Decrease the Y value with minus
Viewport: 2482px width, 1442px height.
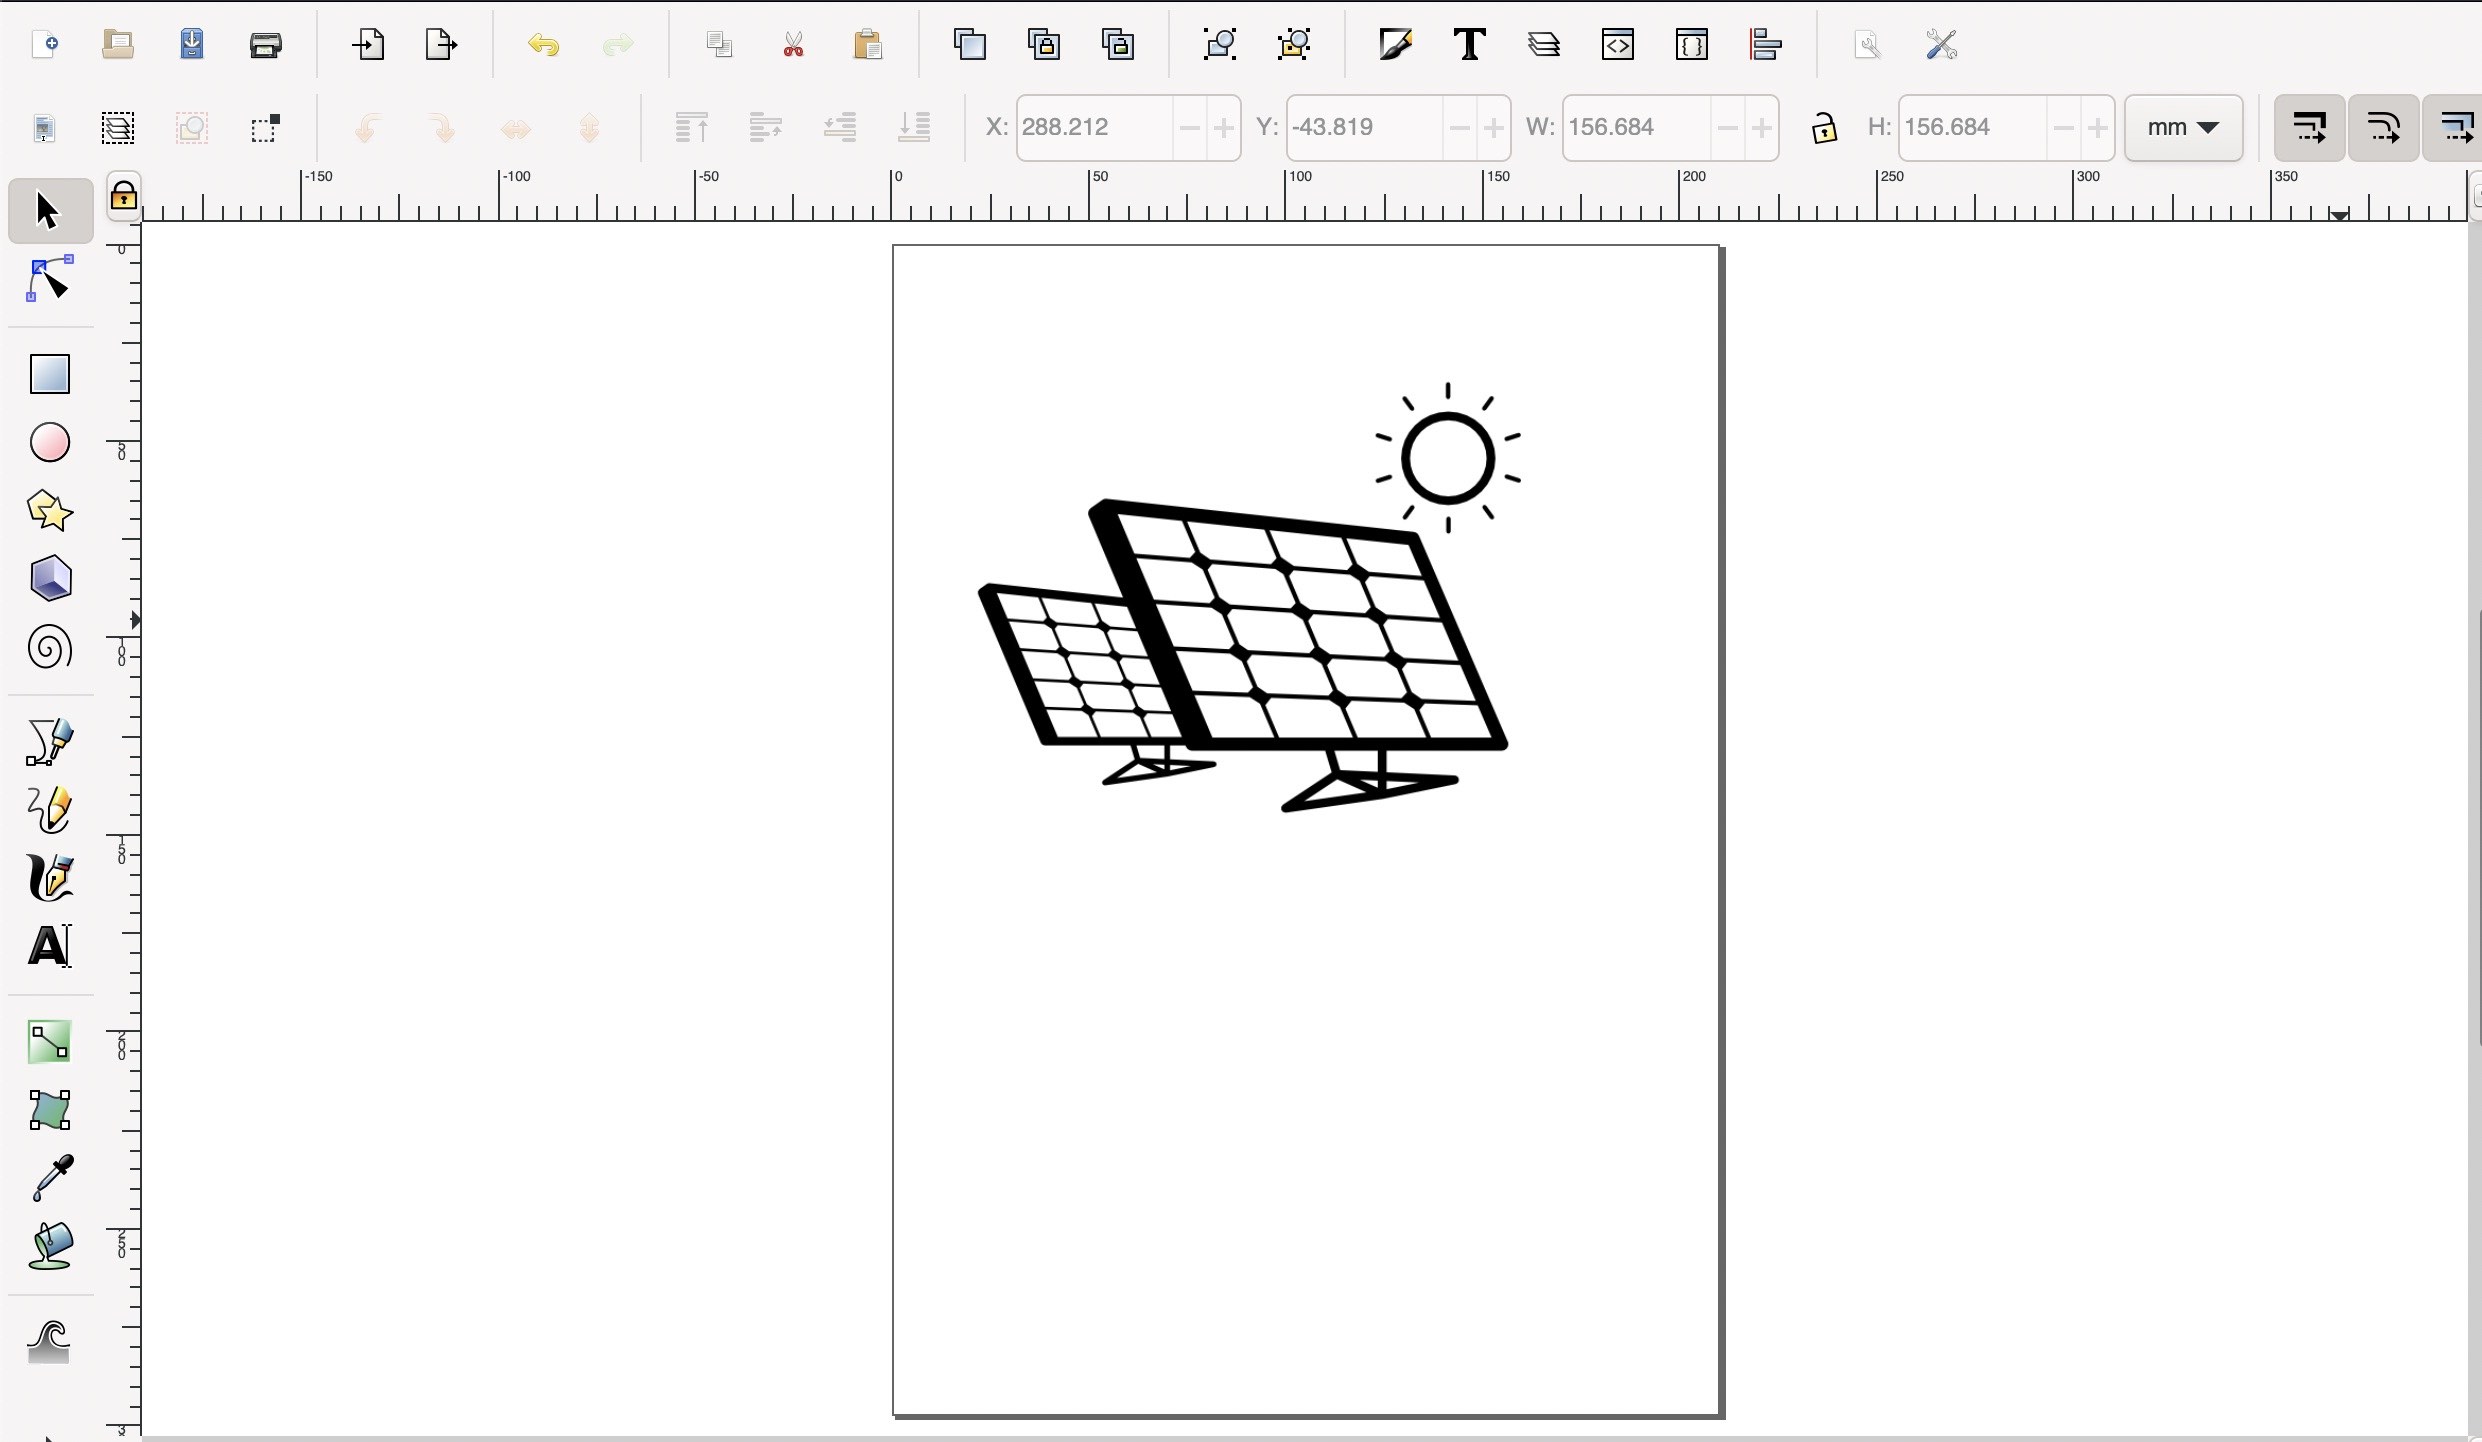1459,128
